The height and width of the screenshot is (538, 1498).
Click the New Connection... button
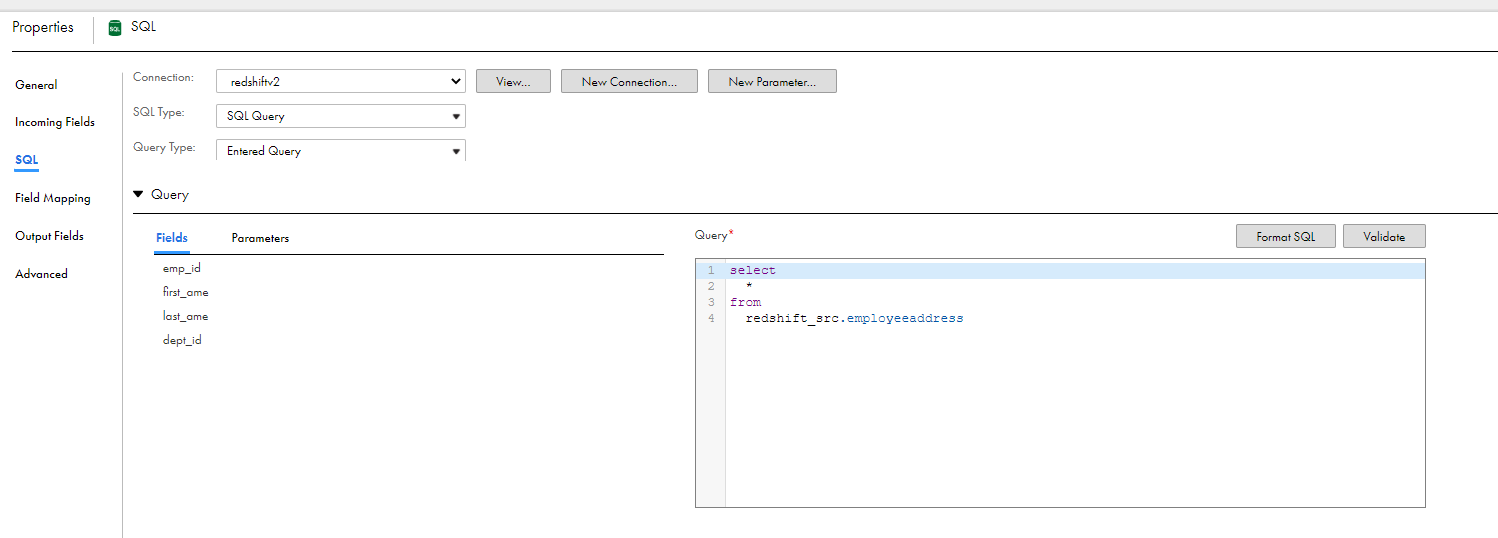click(629, 82)
